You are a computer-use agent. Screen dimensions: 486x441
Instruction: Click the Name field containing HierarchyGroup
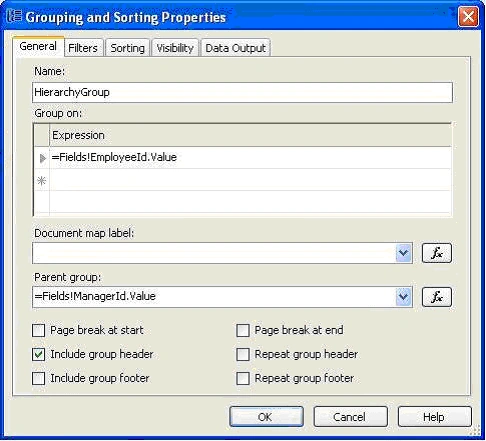pos(242,92)
